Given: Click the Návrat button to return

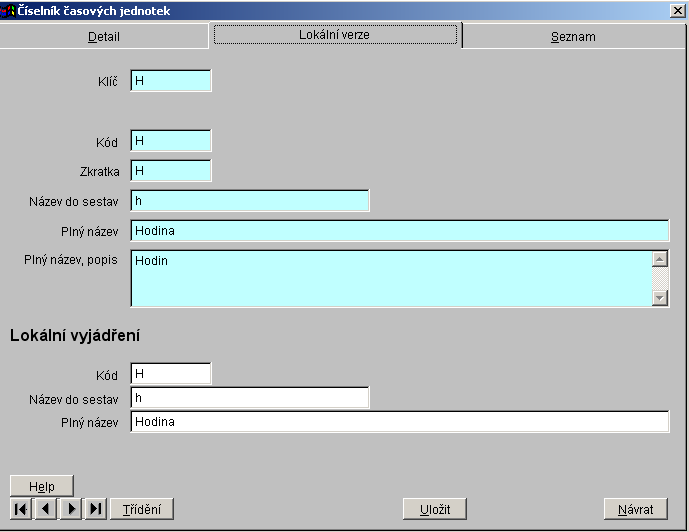Looking at the screenshot, I should click(x=635, y=509).
